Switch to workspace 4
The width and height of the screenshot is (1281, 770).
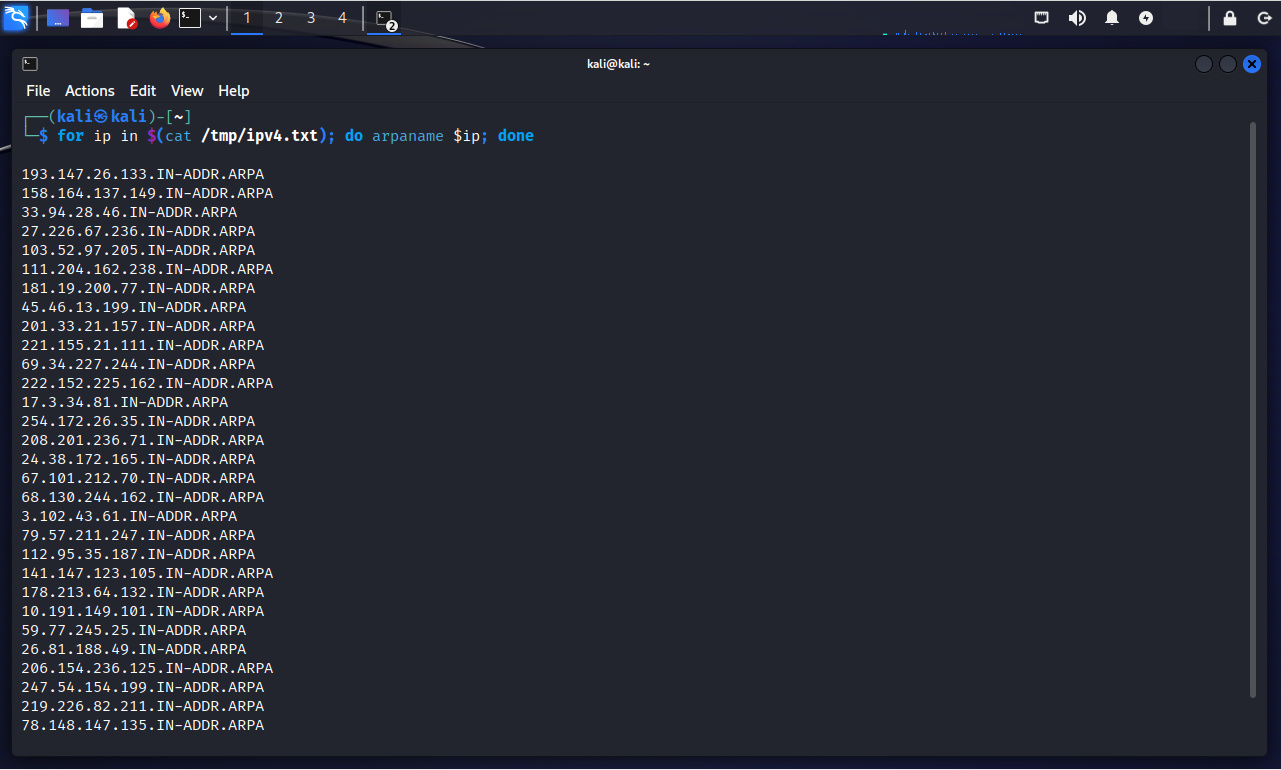(x=343, y=18)
